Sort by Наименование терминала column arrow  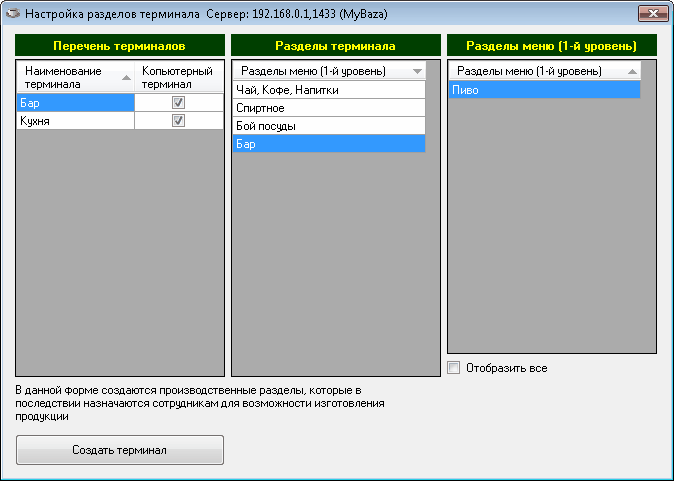coord(126,78)
